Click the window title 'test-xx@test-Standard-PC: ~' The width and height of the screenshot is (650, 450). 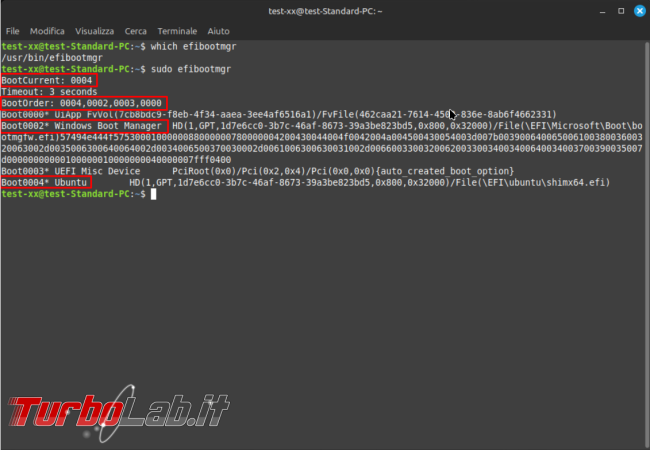coord(325,11)
